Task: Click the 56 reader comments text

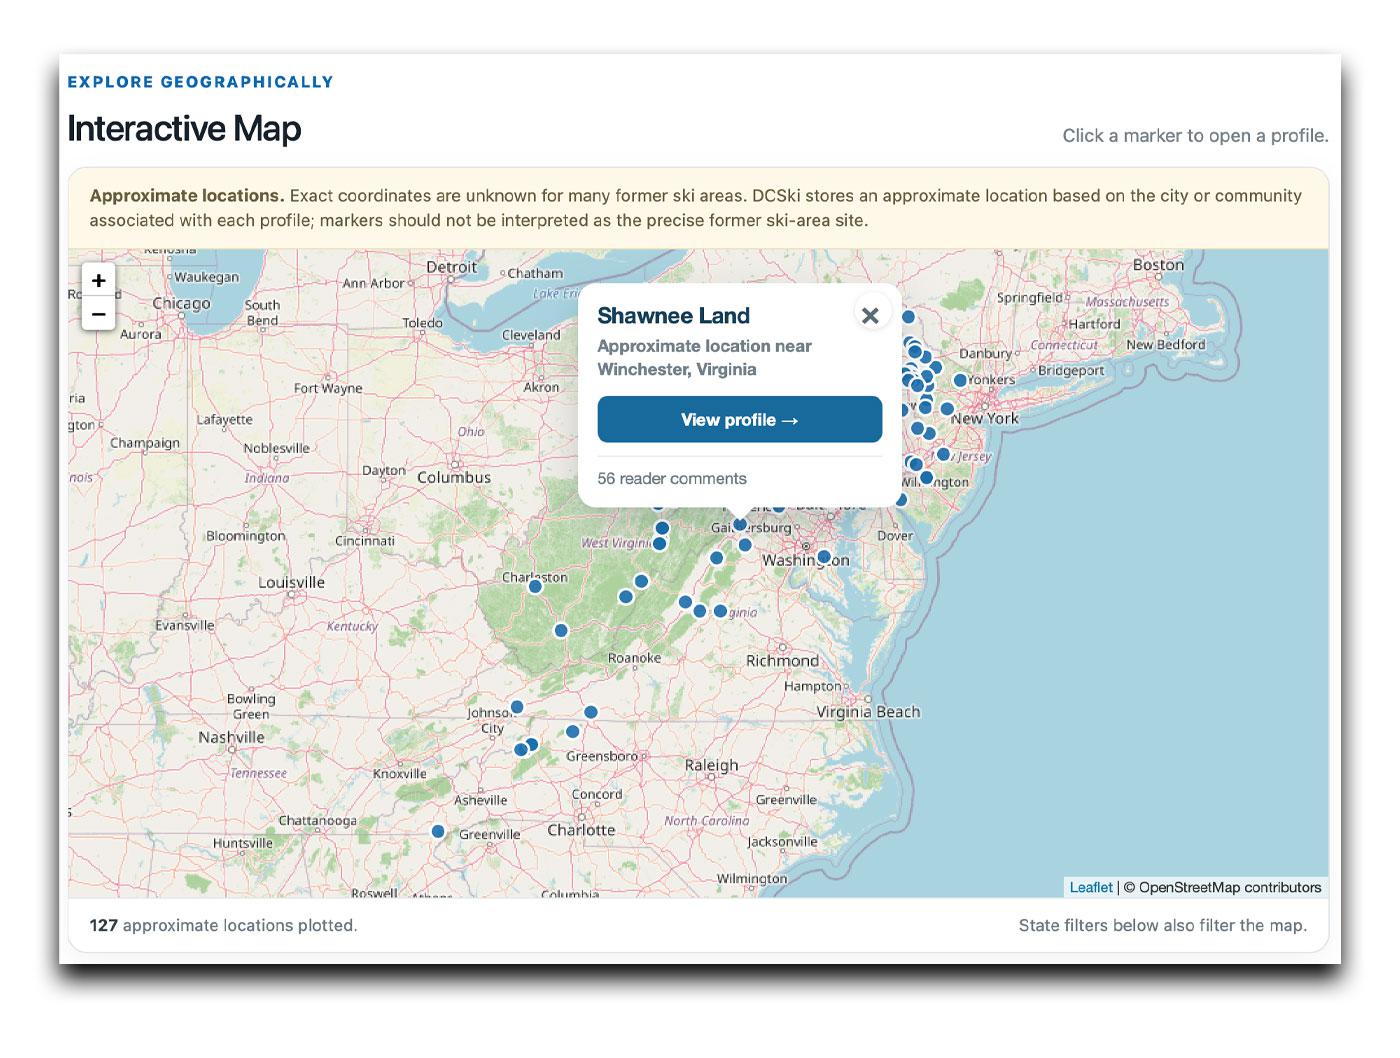Action: [672, 479]
